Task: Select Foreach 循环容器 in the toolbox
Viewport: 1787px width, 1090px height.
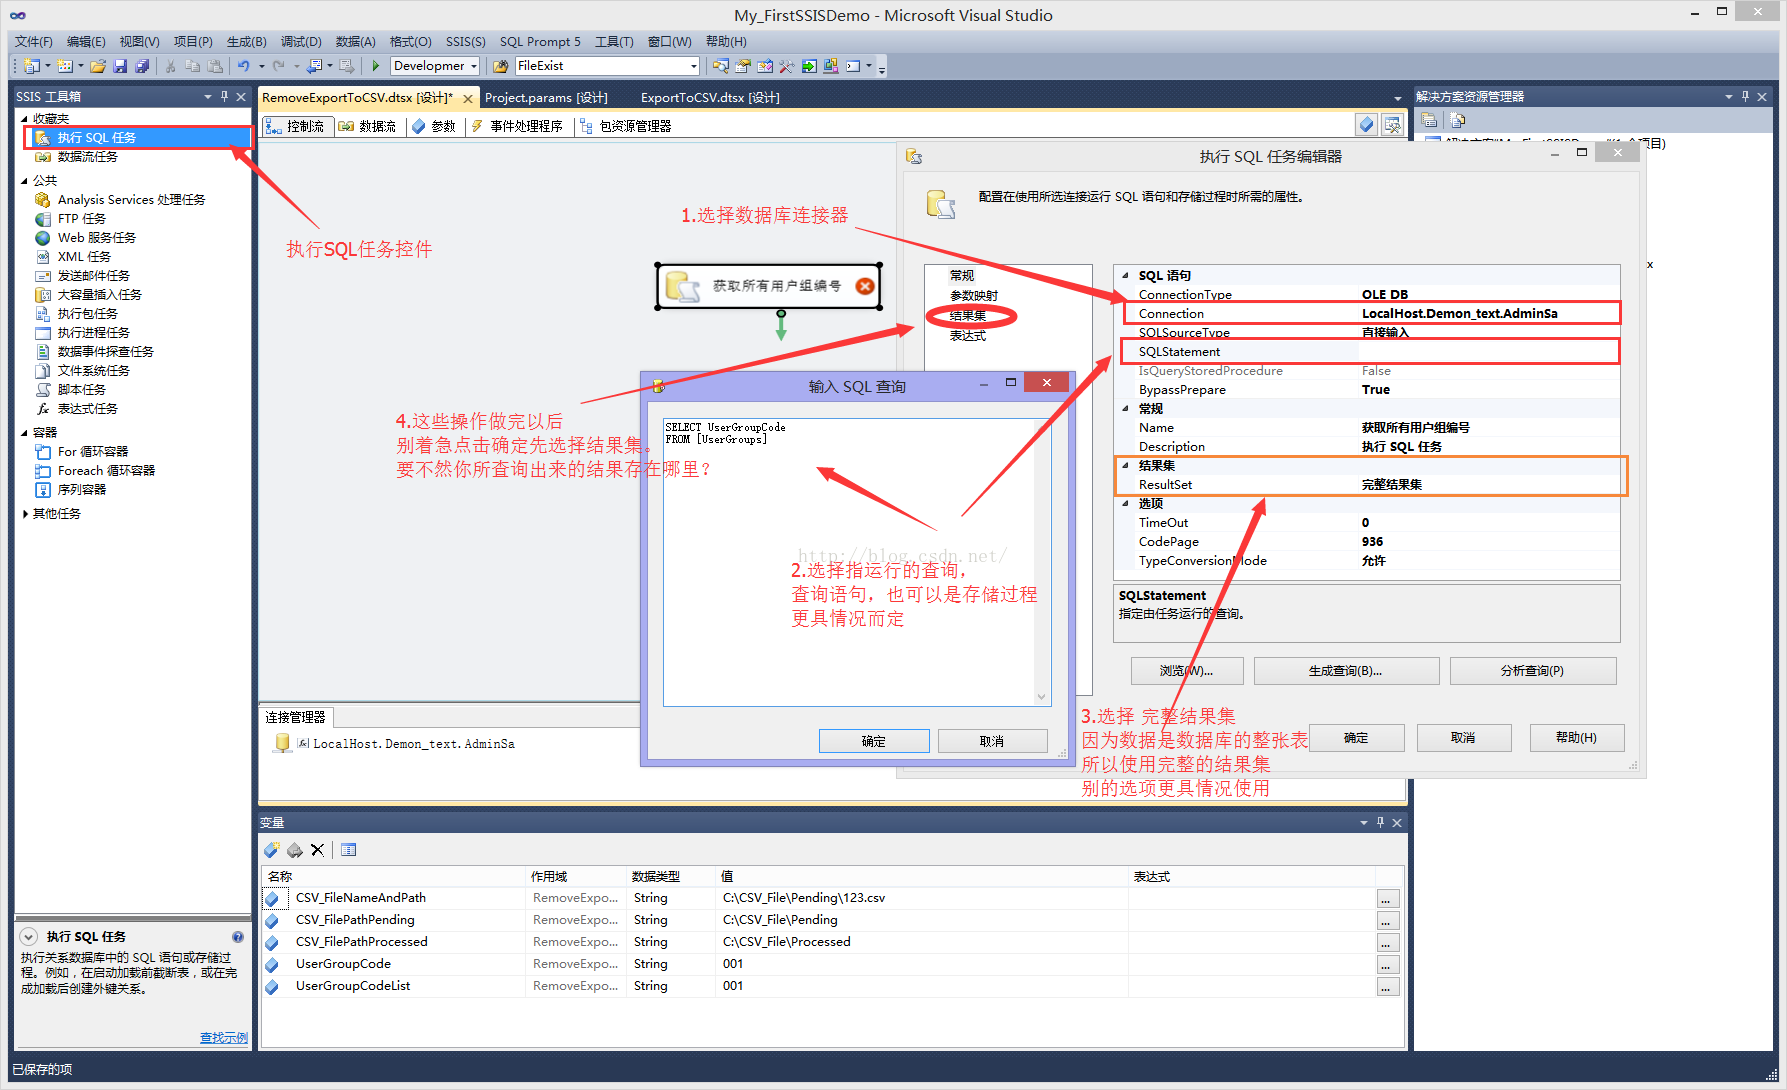Action: click(x=106, y=471)
